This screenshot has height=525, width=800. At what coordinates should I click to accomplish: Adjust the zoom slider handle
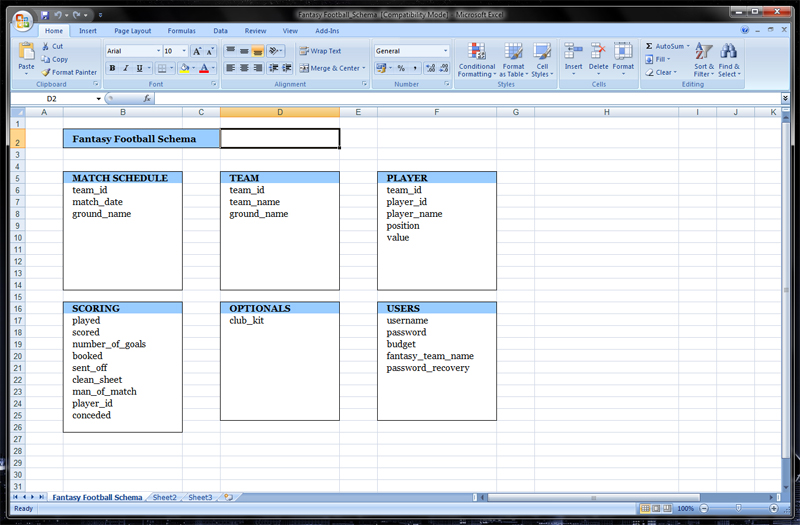(x=738, y=508)
